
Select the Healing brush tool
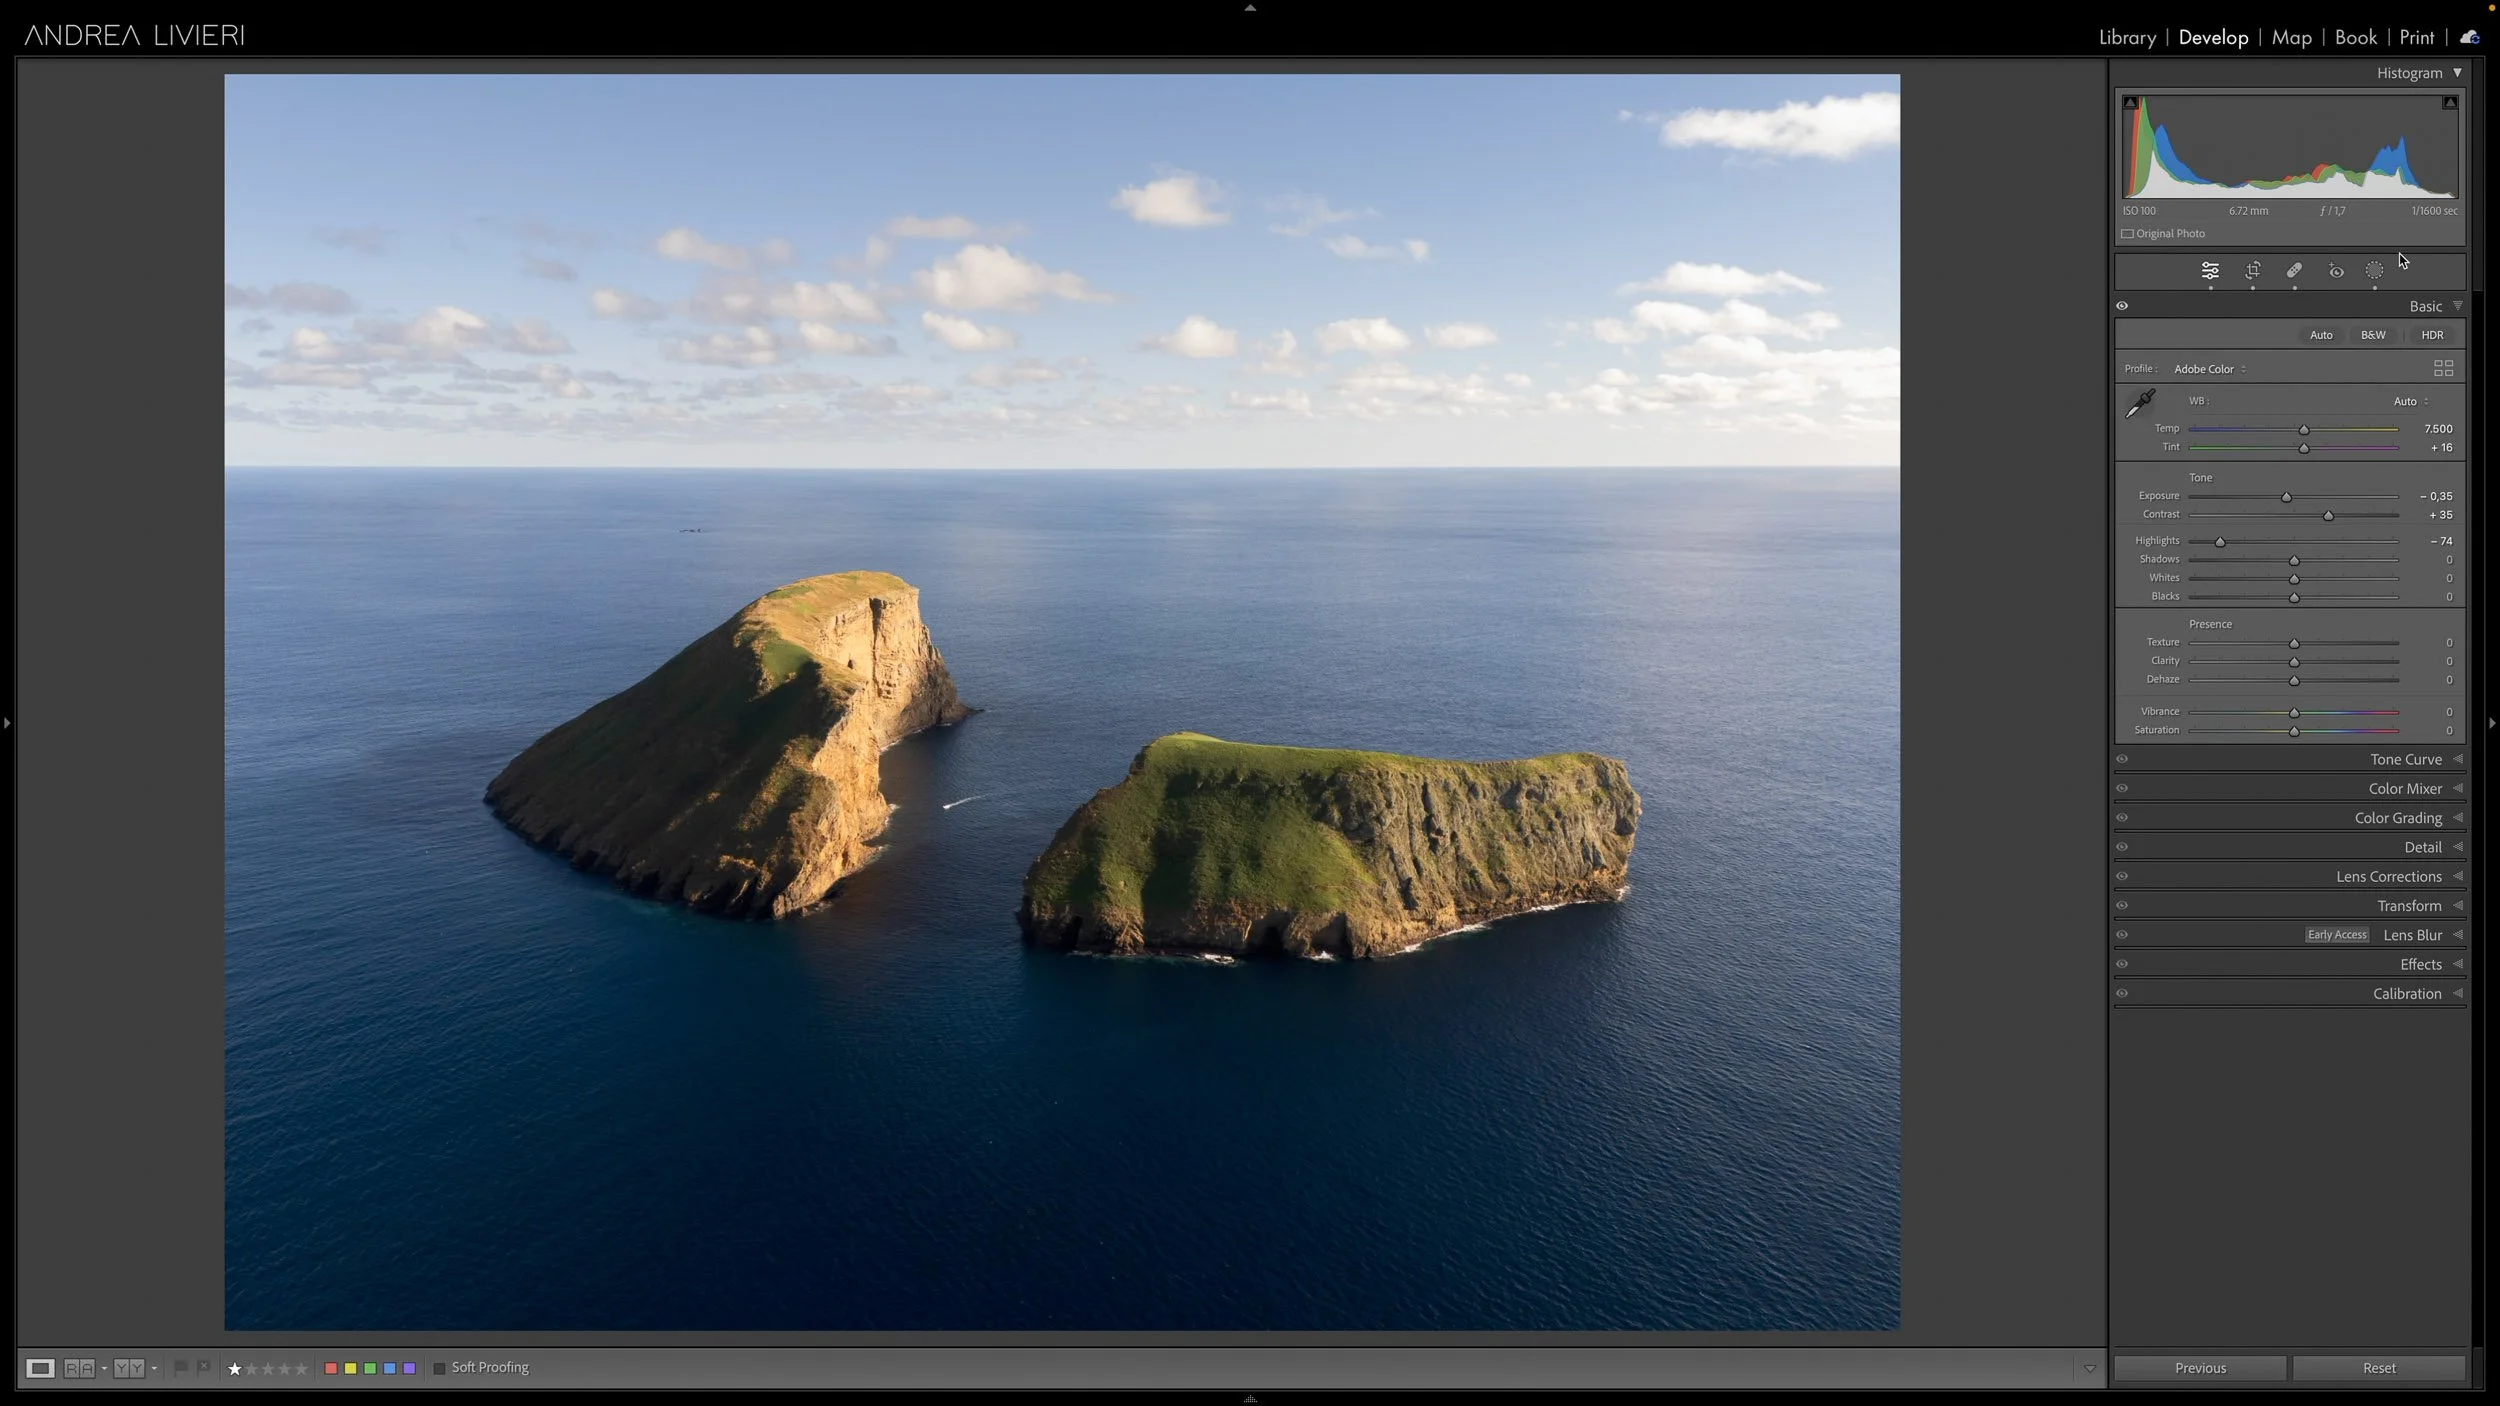click(2294, 271)
